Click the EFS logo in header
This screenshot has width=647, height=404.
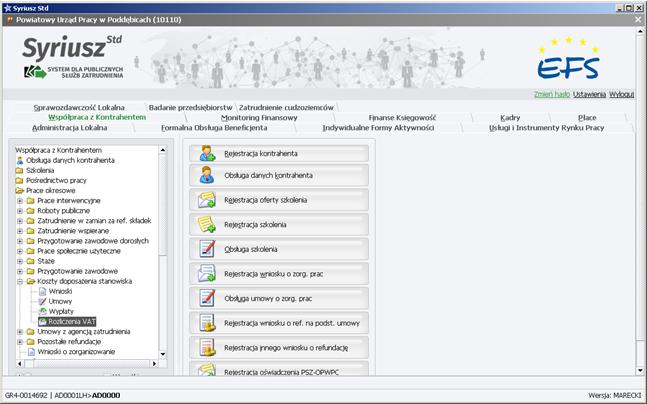(568, 59)
